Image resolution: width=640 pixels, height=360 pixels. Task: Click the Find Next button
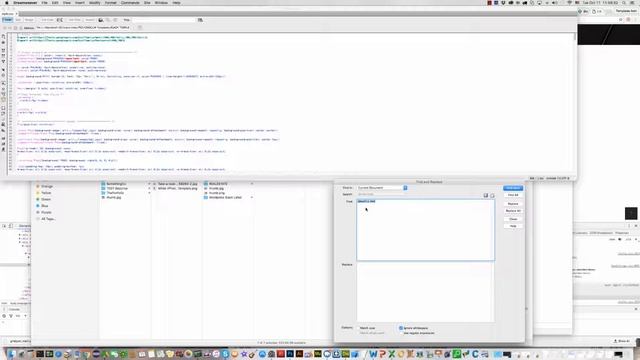(513, 188)
